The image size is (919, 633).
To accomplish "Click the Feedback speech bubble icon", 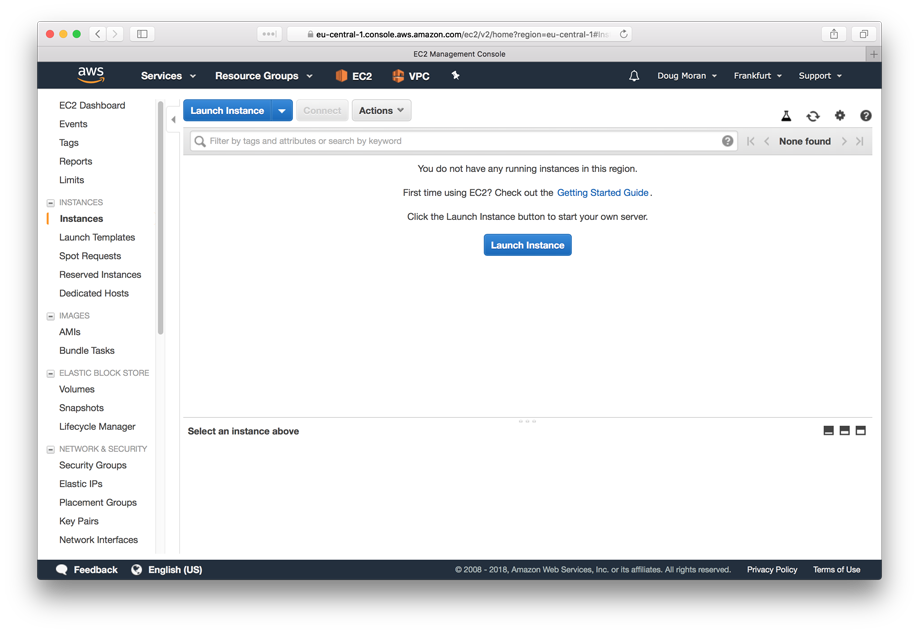I will click(62, 569).
